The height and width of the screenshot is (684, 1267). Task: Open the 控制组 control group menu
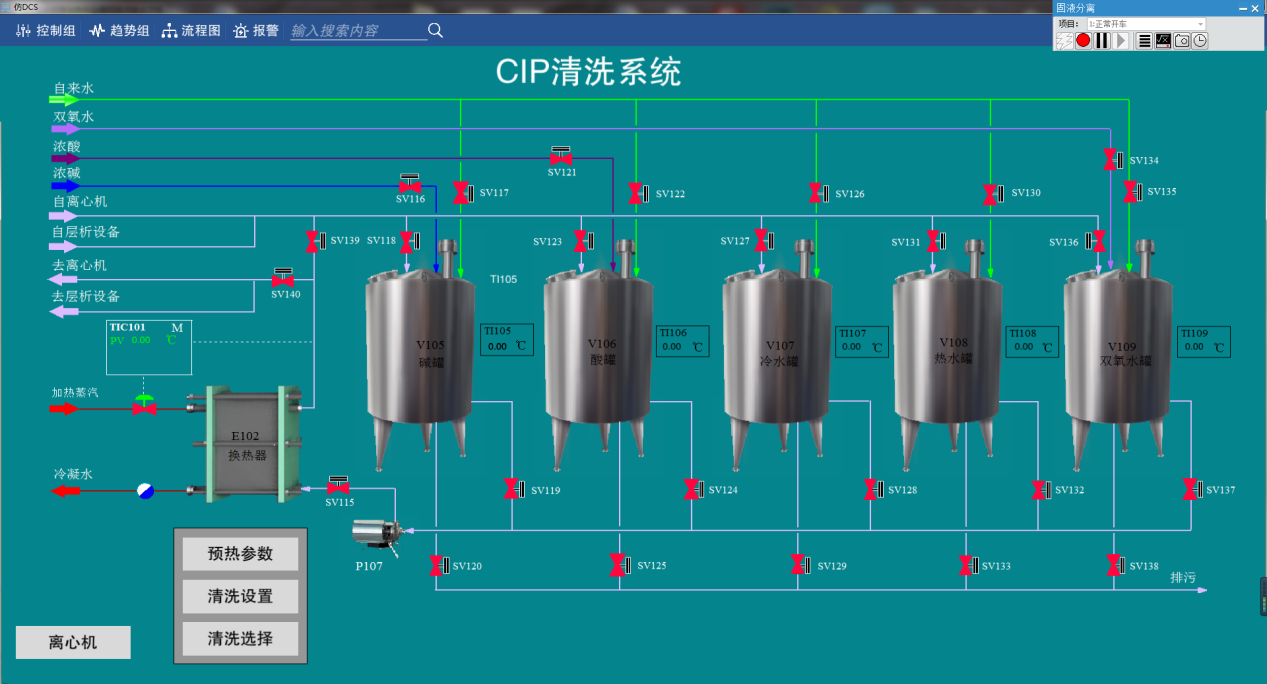[46, 31]
